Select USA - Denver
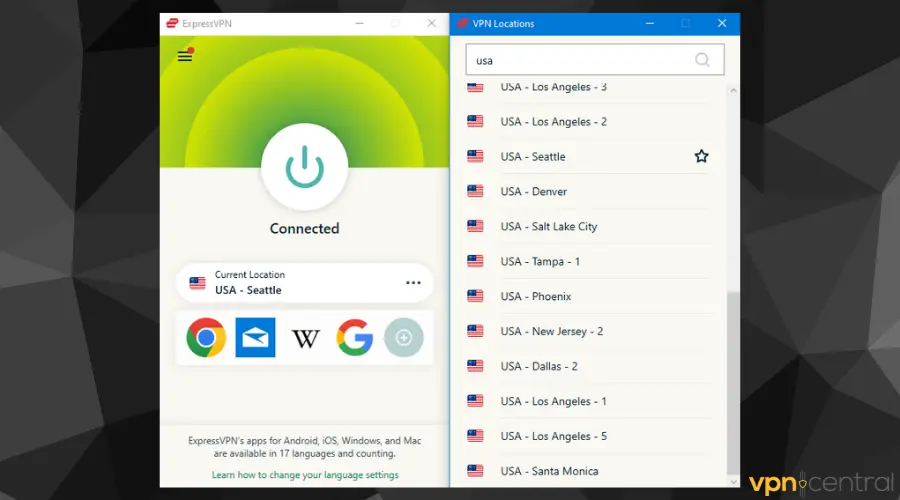Image resolution: width=900 pixels, height=500 pixels. 589,192
